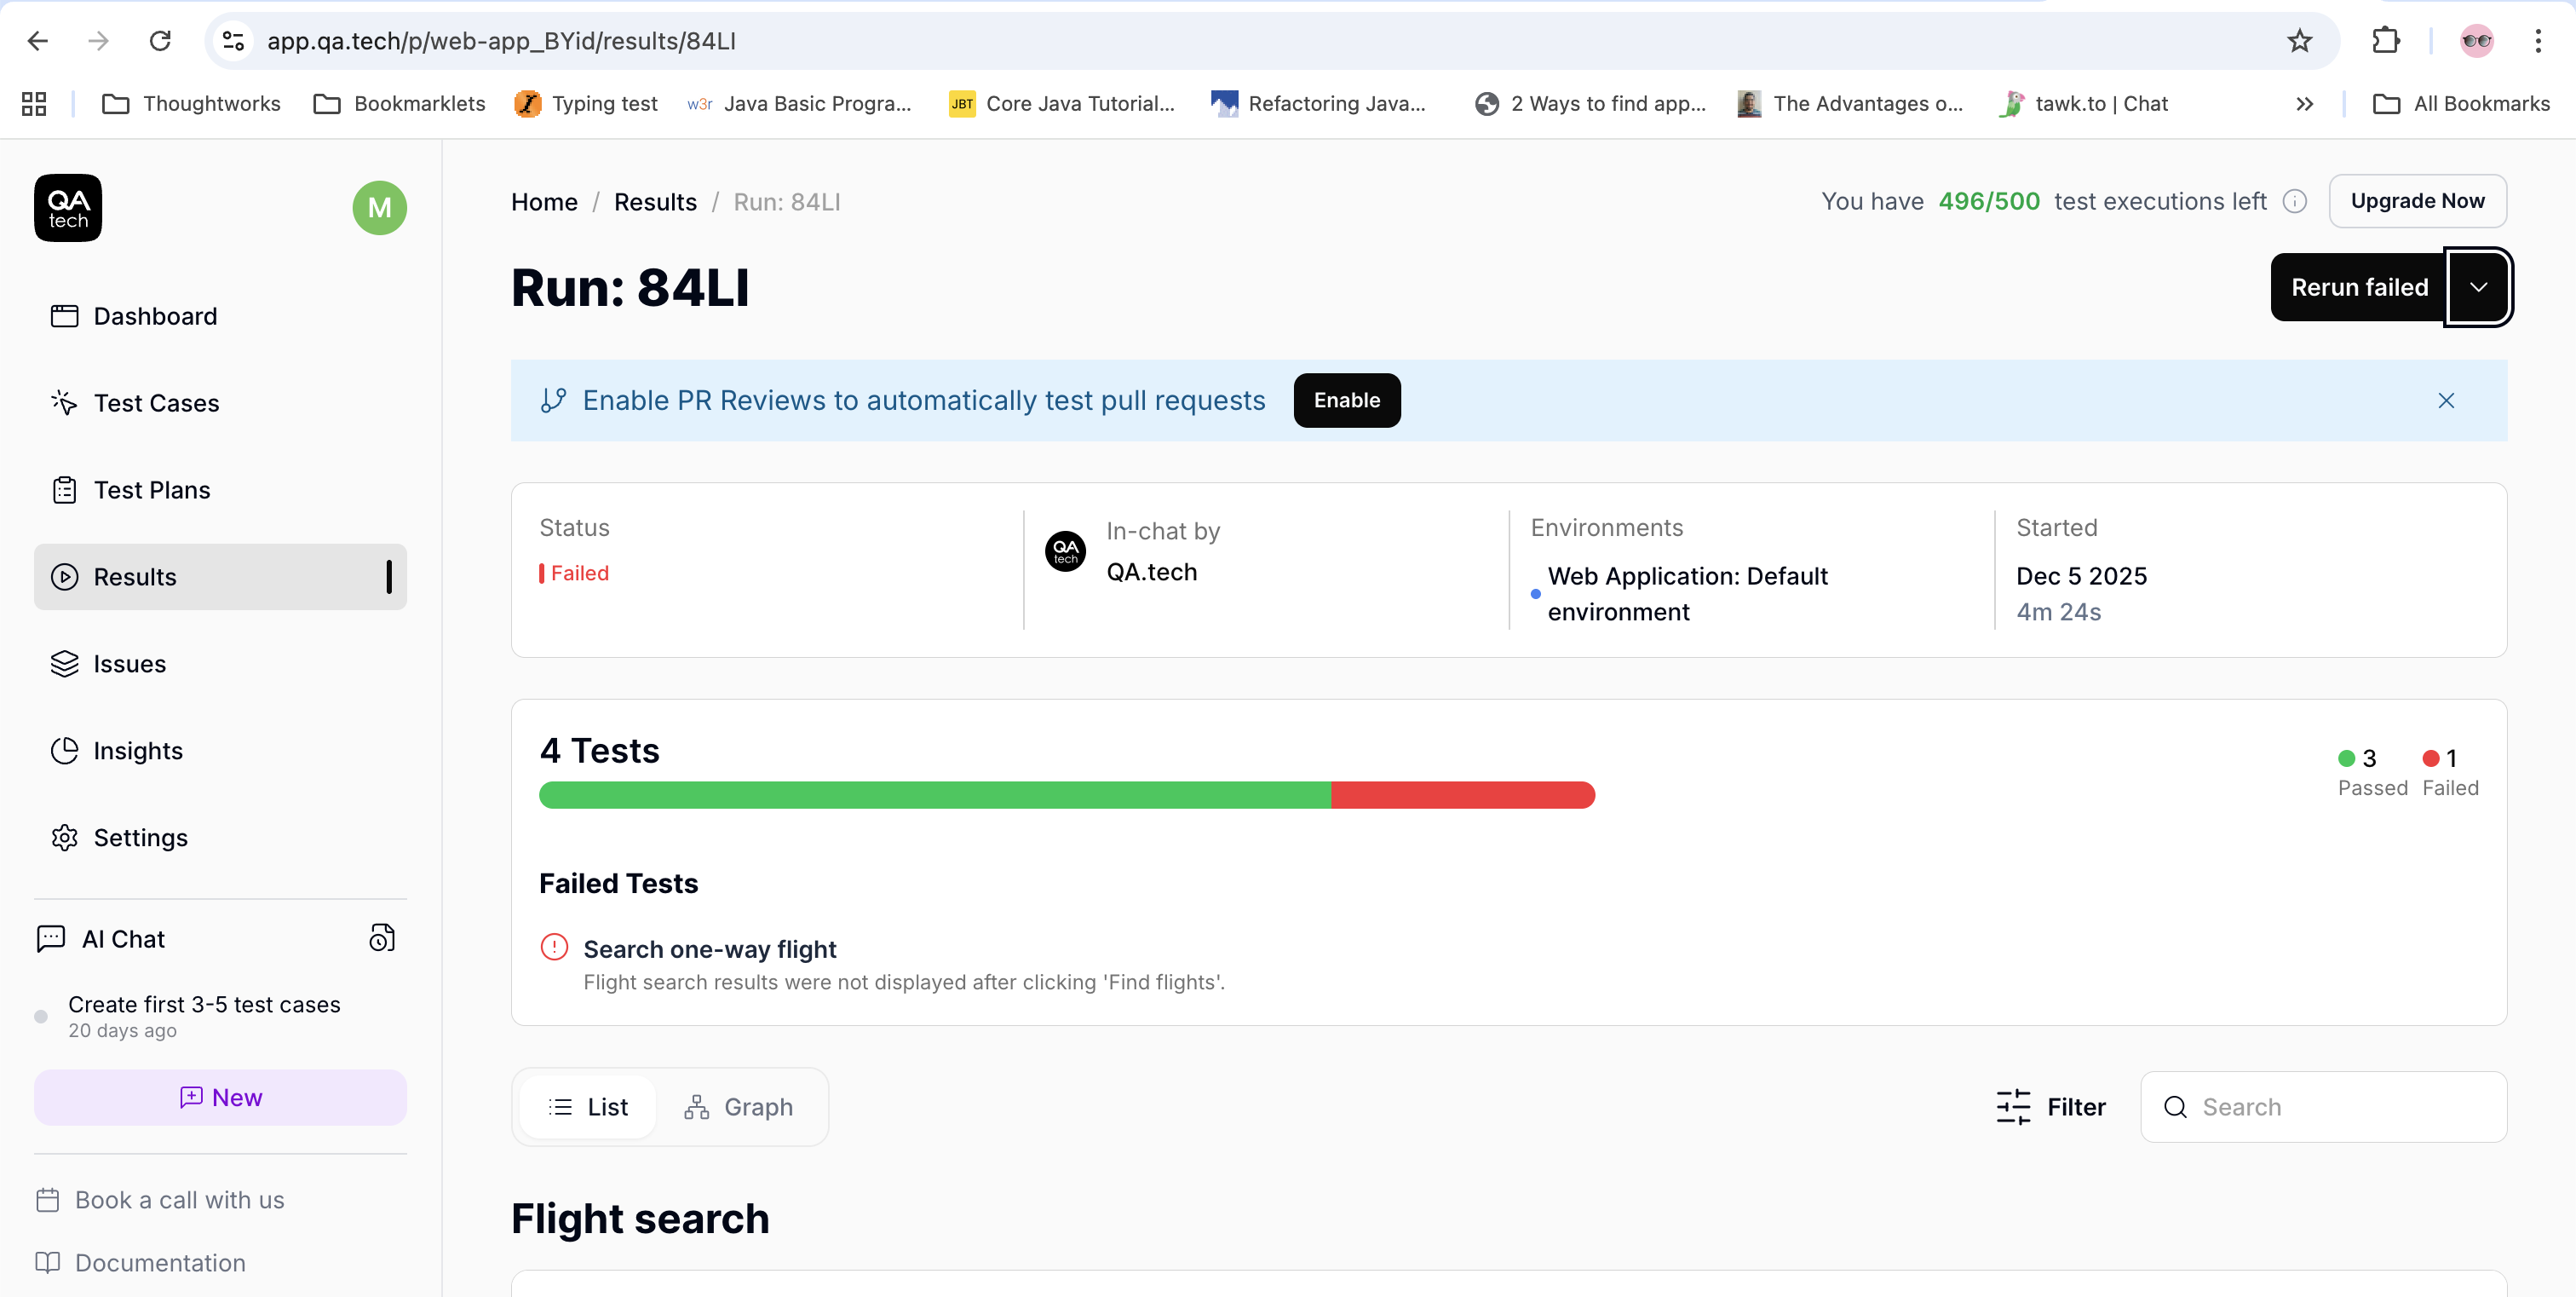This screenshot has height=1297, width=2576.
Task: Open the user avatar M circle
Action: 379,208
